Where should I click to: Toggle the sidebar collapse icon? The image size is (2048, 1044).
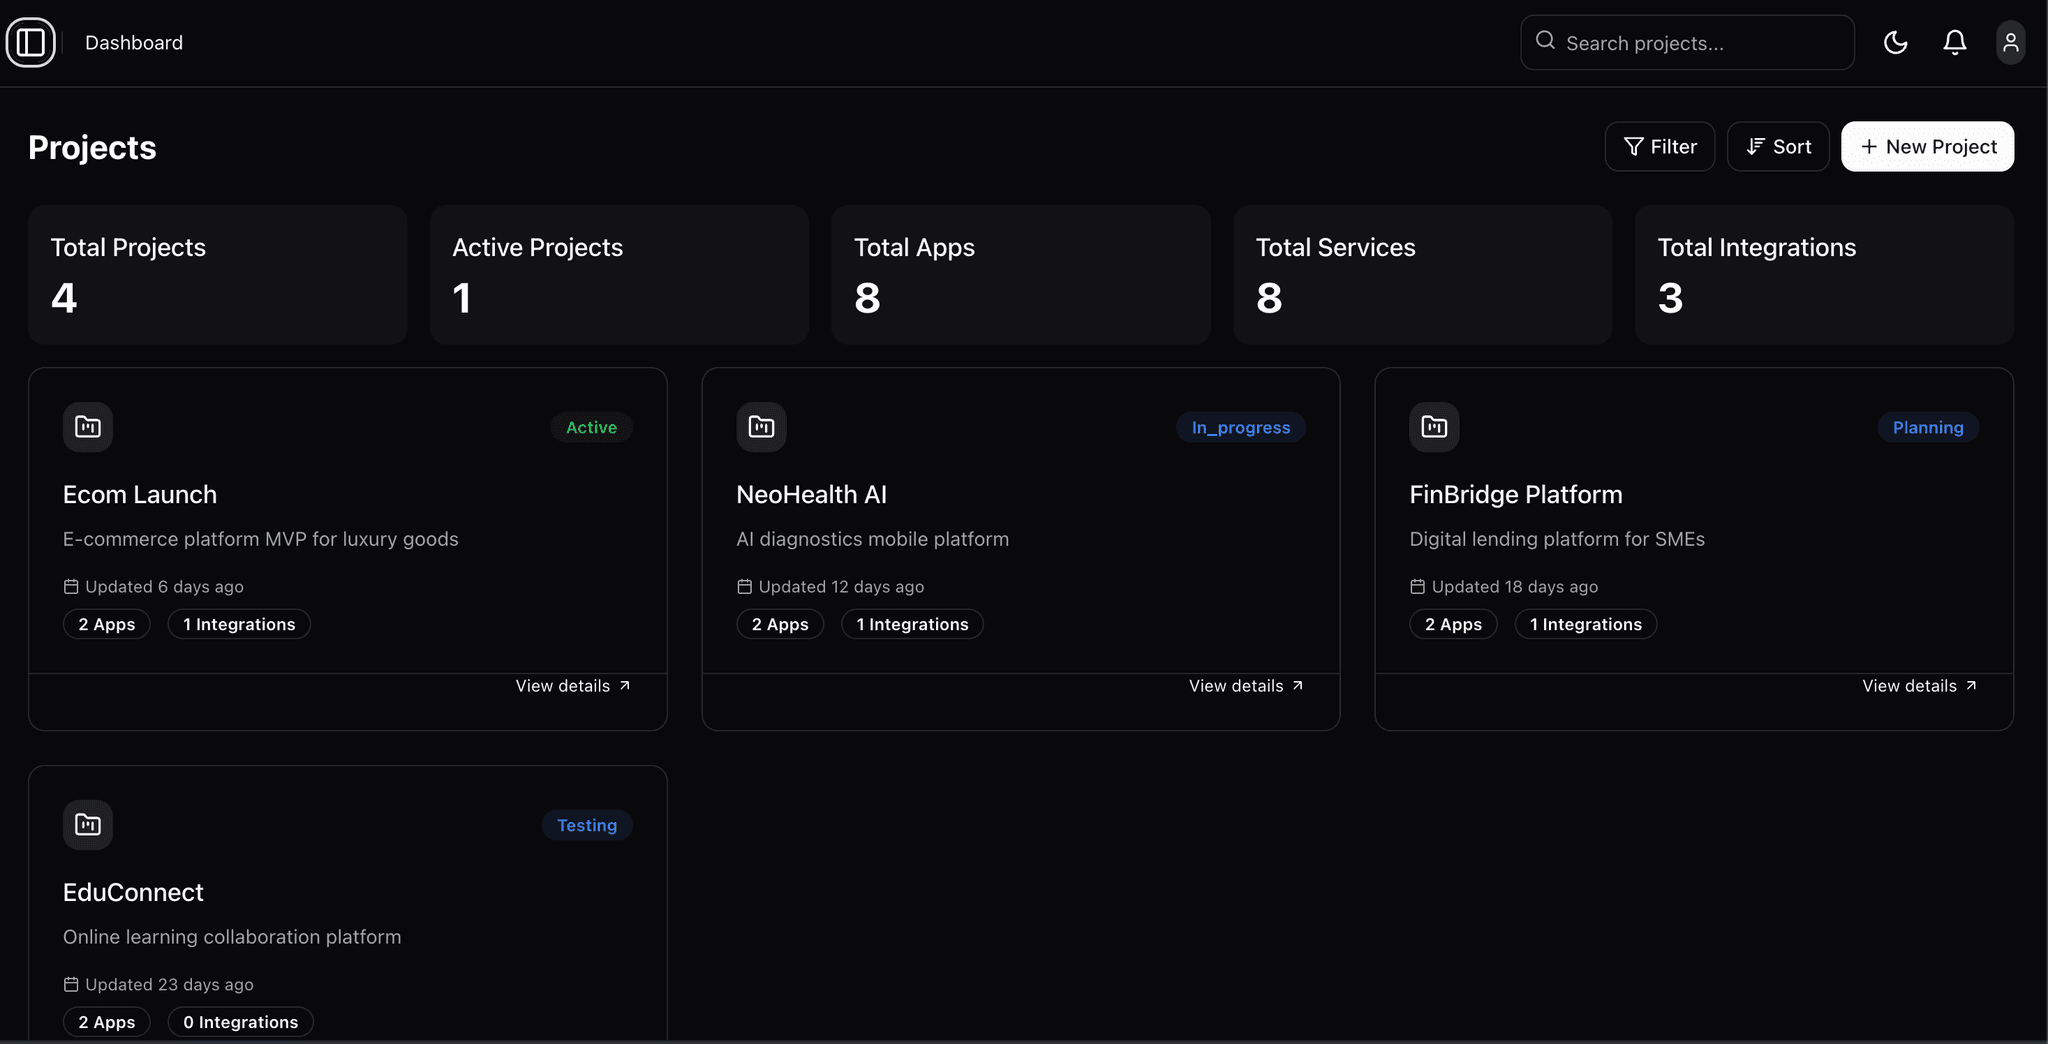[x=31, y=42]
